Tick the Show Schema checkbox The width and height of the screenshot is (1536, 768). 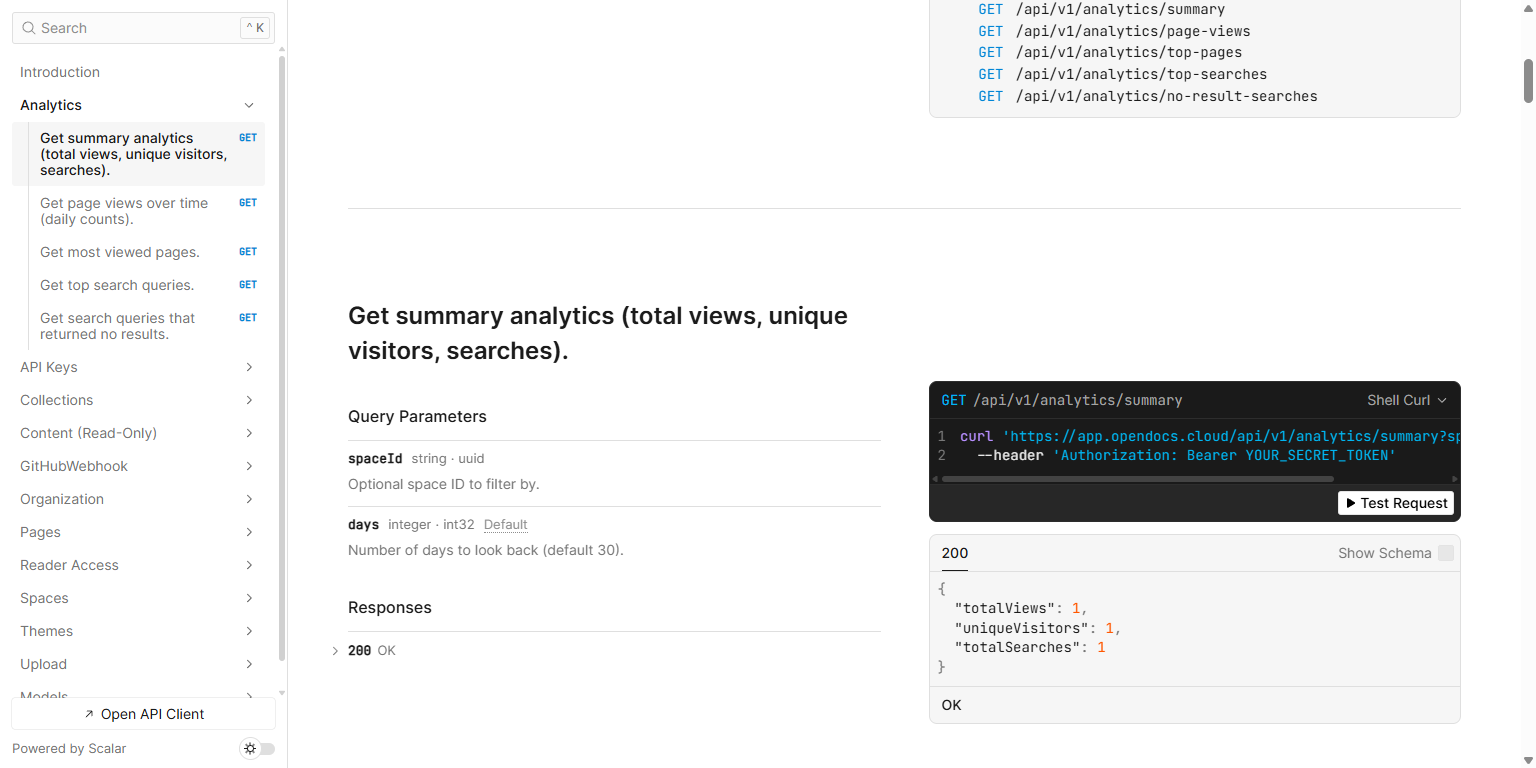point(1446,553)
